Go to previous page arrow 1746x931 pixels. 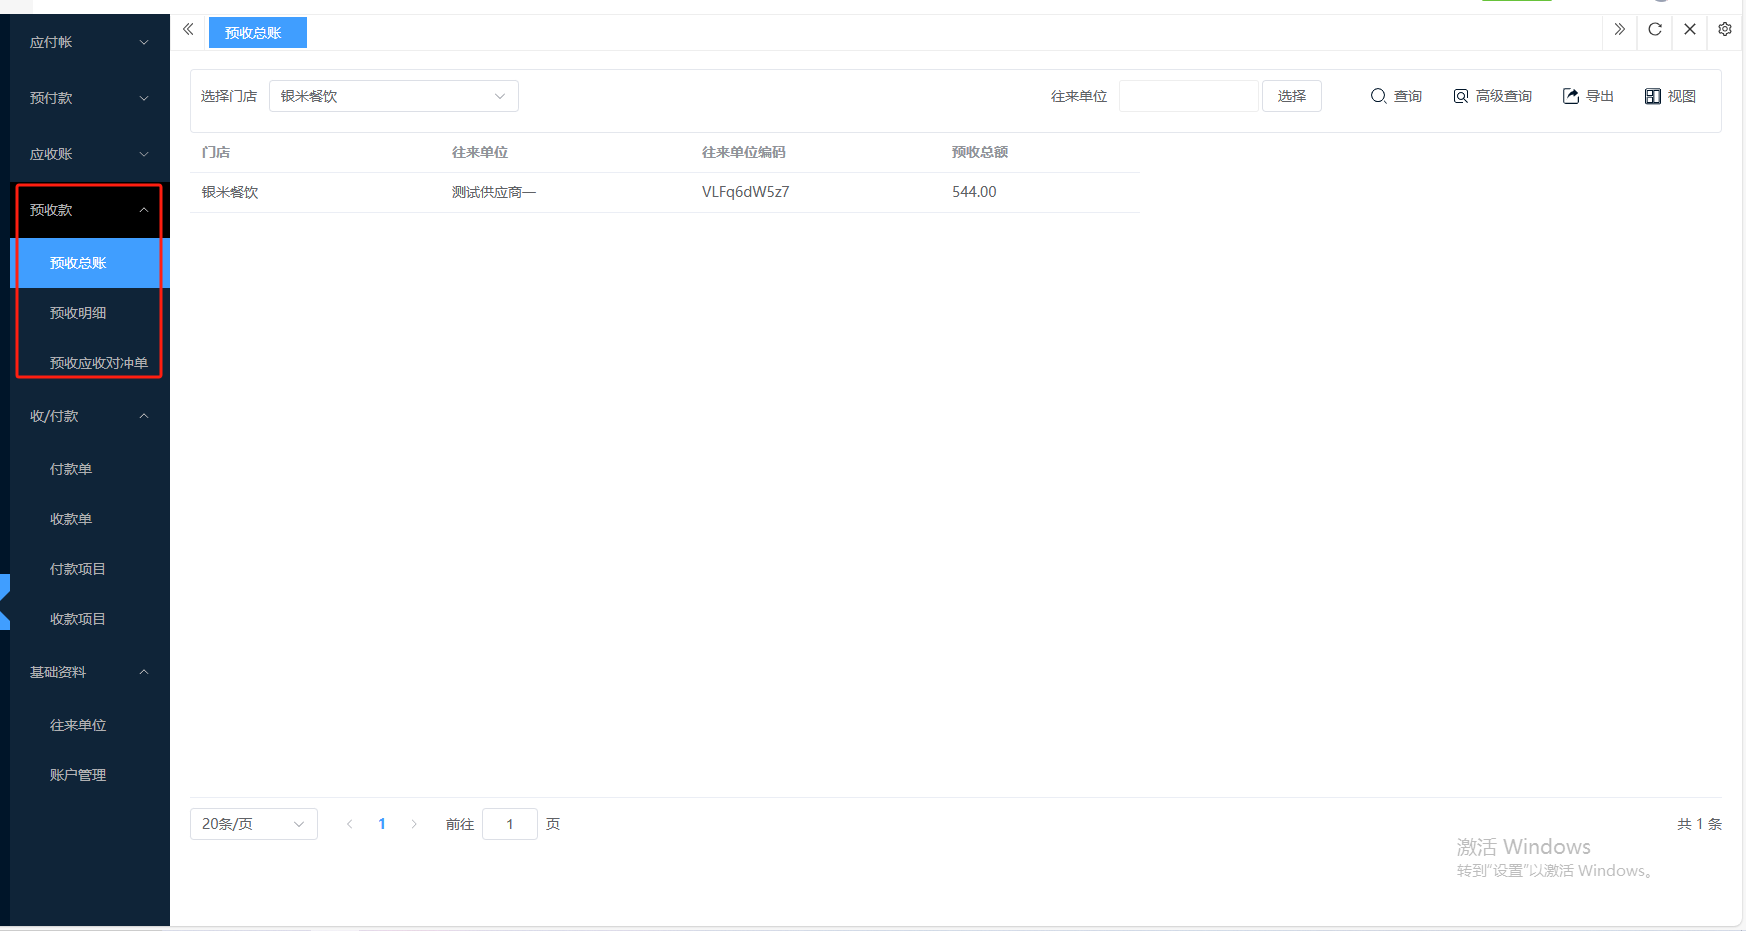[350, 824]
